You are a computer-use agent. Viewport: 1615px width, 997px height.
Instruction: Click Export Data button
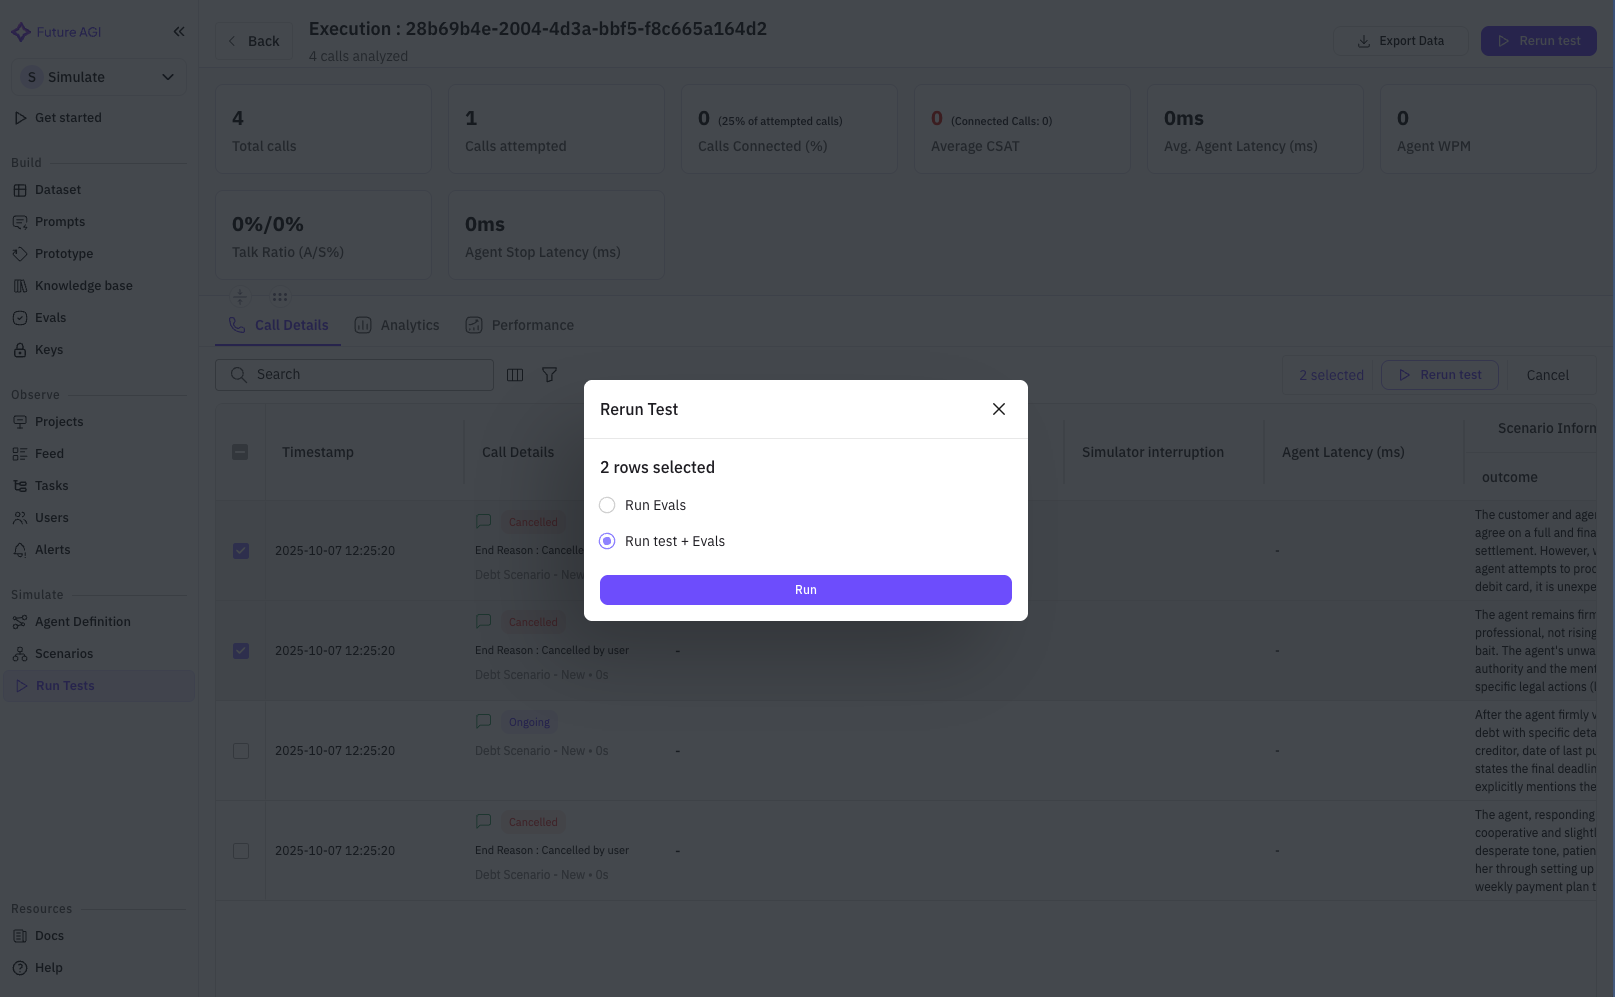point(1400,41)
